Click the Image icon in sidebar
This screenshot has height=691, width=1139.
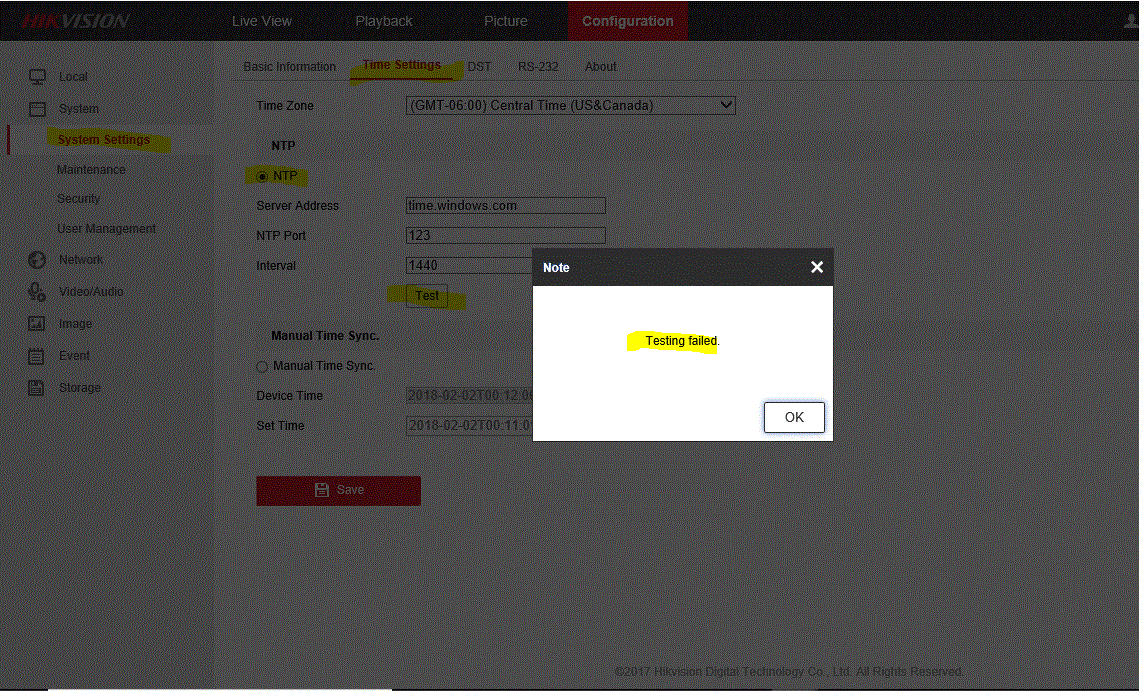37,324
